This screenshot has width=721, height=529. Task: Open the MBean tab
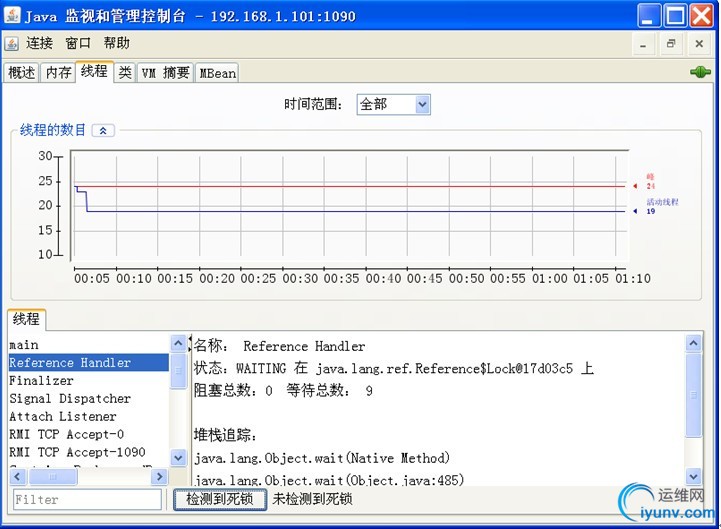[217, 73]
